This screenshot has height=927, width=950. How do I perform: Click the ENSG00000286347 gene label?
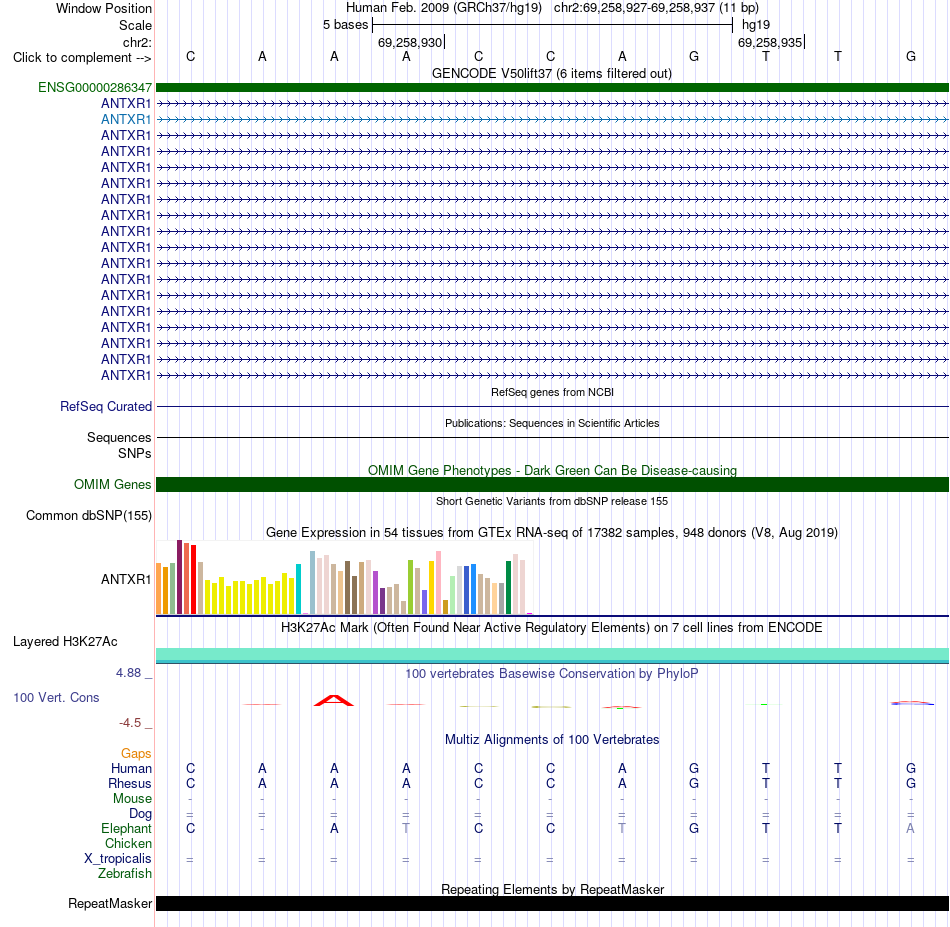click(95, 87)
